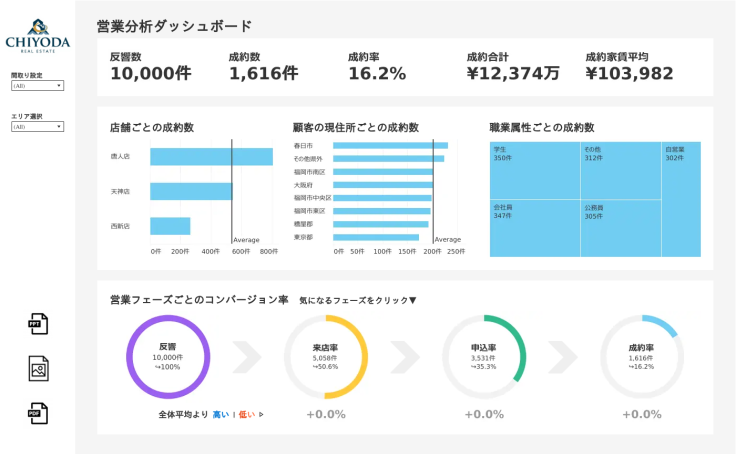Click the 福岡市南区 bar
Screen dimensions: 736x454
point(383,172)
